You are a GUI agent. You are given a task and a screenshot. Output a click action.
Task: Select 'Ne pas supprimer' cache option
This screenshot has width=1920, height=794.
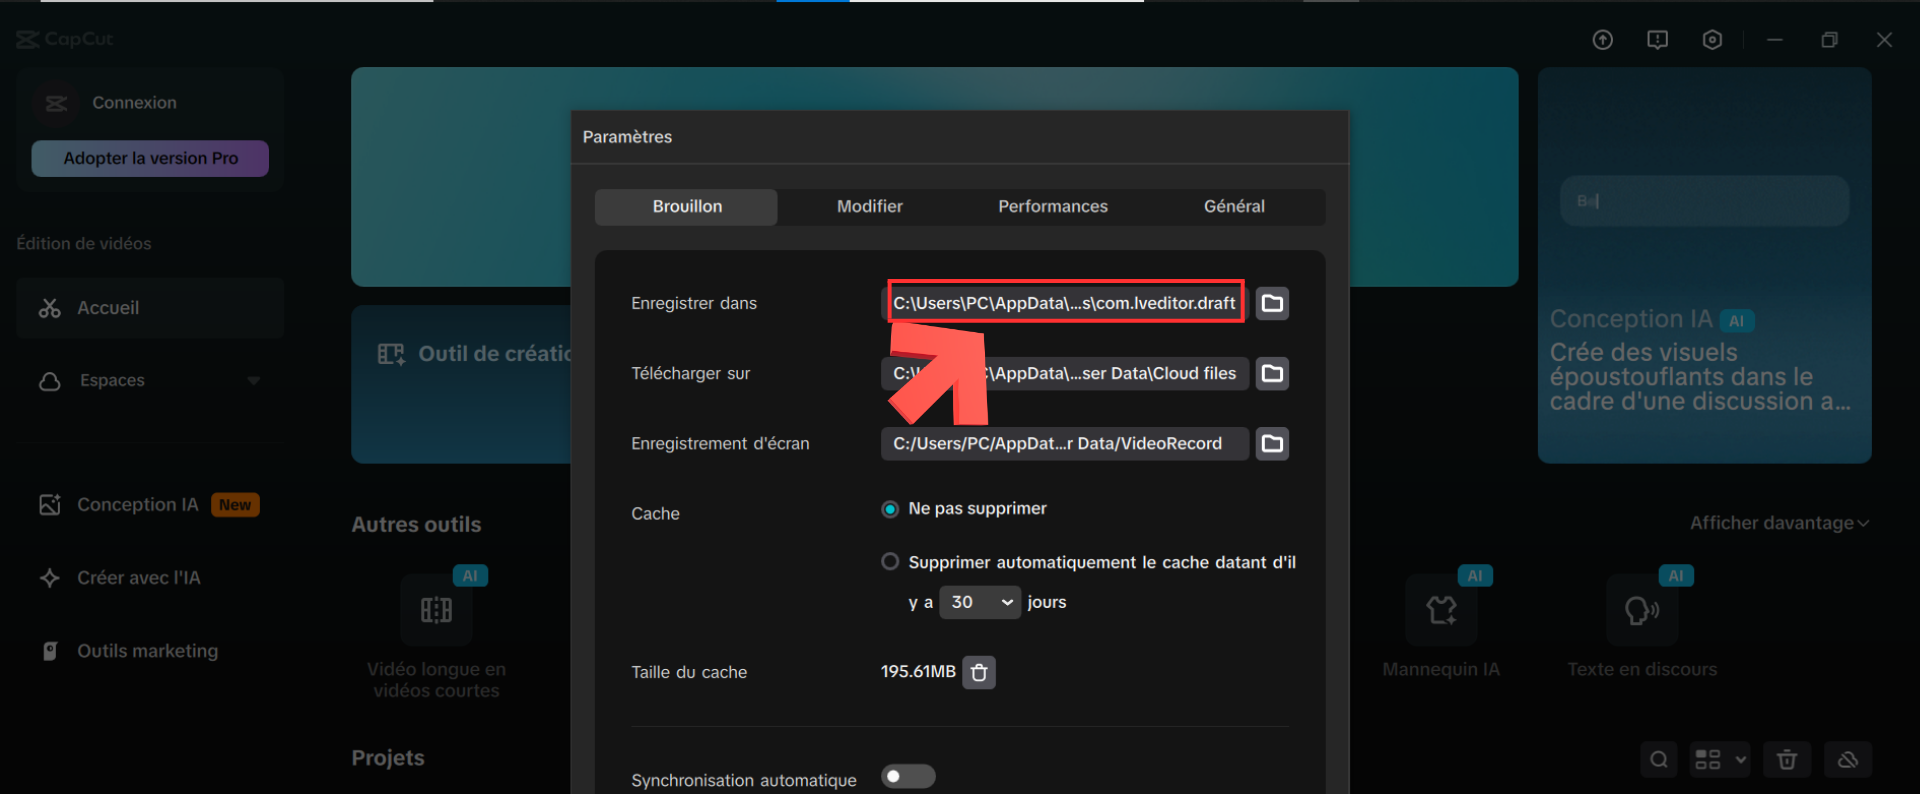click(890, 509)
